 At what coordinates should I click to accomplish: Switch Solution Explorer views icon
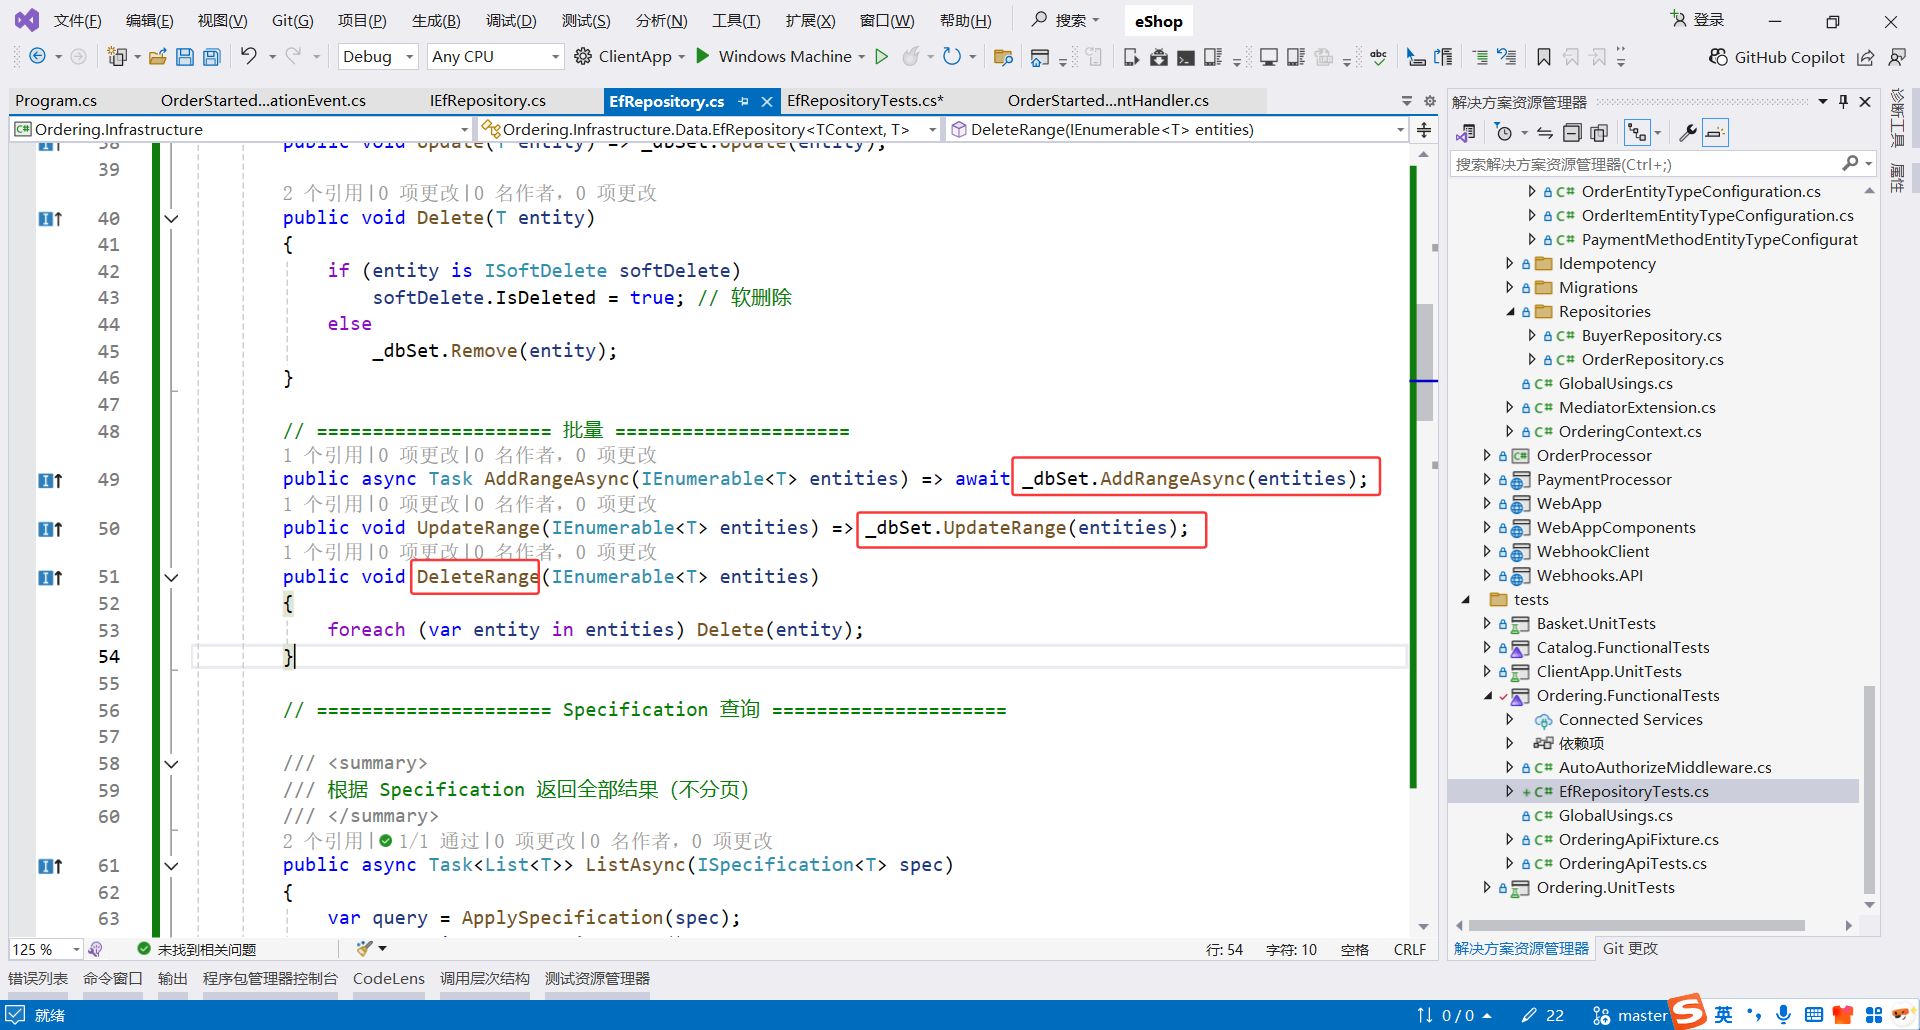pos(1466,133)
